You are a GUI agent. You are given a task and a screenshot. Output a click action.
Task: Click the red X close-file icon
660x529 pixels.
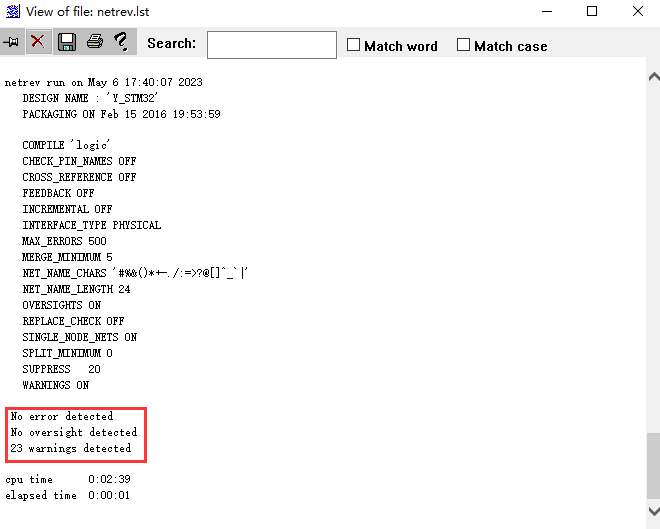click(38, 42)
